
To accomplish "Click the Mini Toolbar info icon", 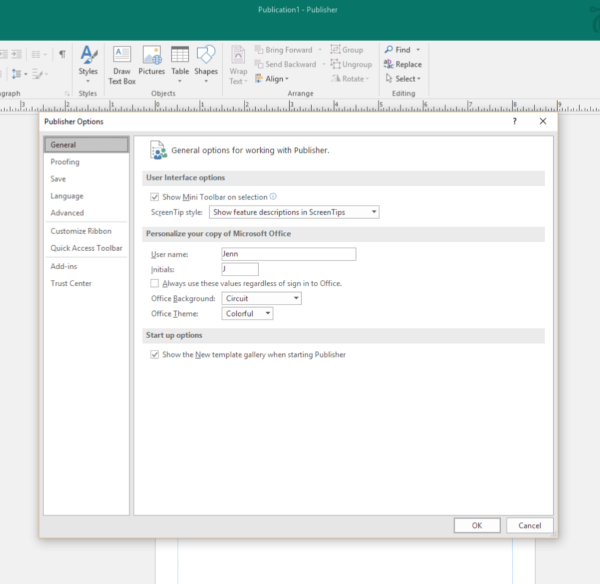I will pyautogui.click(x=273, y=197).
